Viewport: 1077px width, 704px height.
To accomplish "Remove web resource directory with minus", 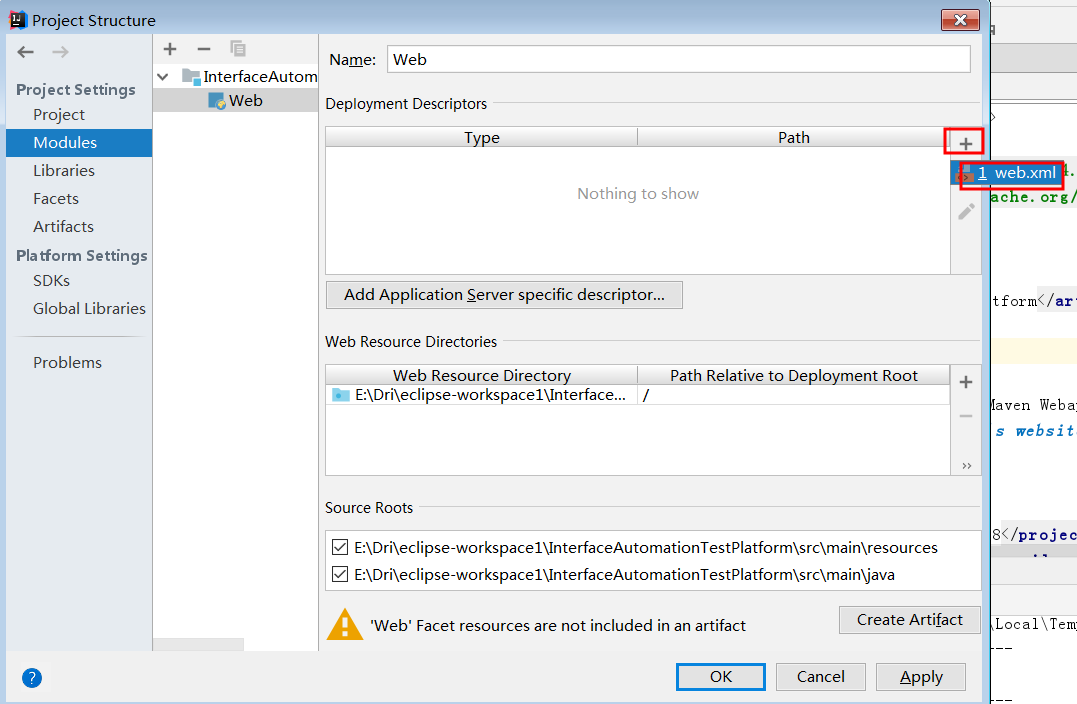I will (x=966, y=416).
